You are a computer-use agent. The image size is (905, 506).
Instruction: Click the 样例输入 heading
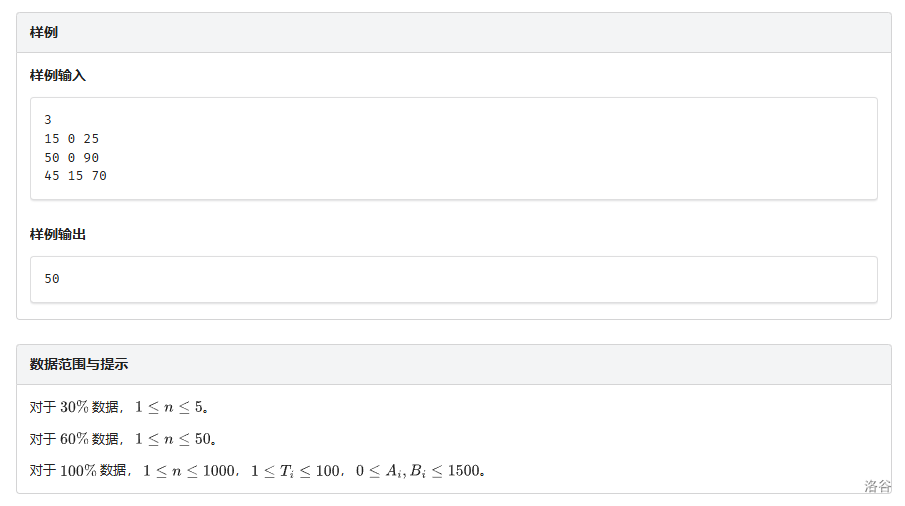(58, 76)
